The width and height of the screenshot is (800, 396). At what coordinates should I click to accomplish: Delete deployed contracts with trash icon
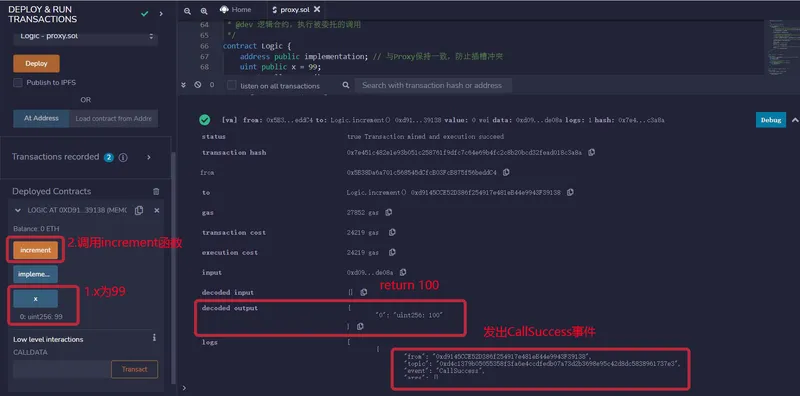tap(156, 191)
